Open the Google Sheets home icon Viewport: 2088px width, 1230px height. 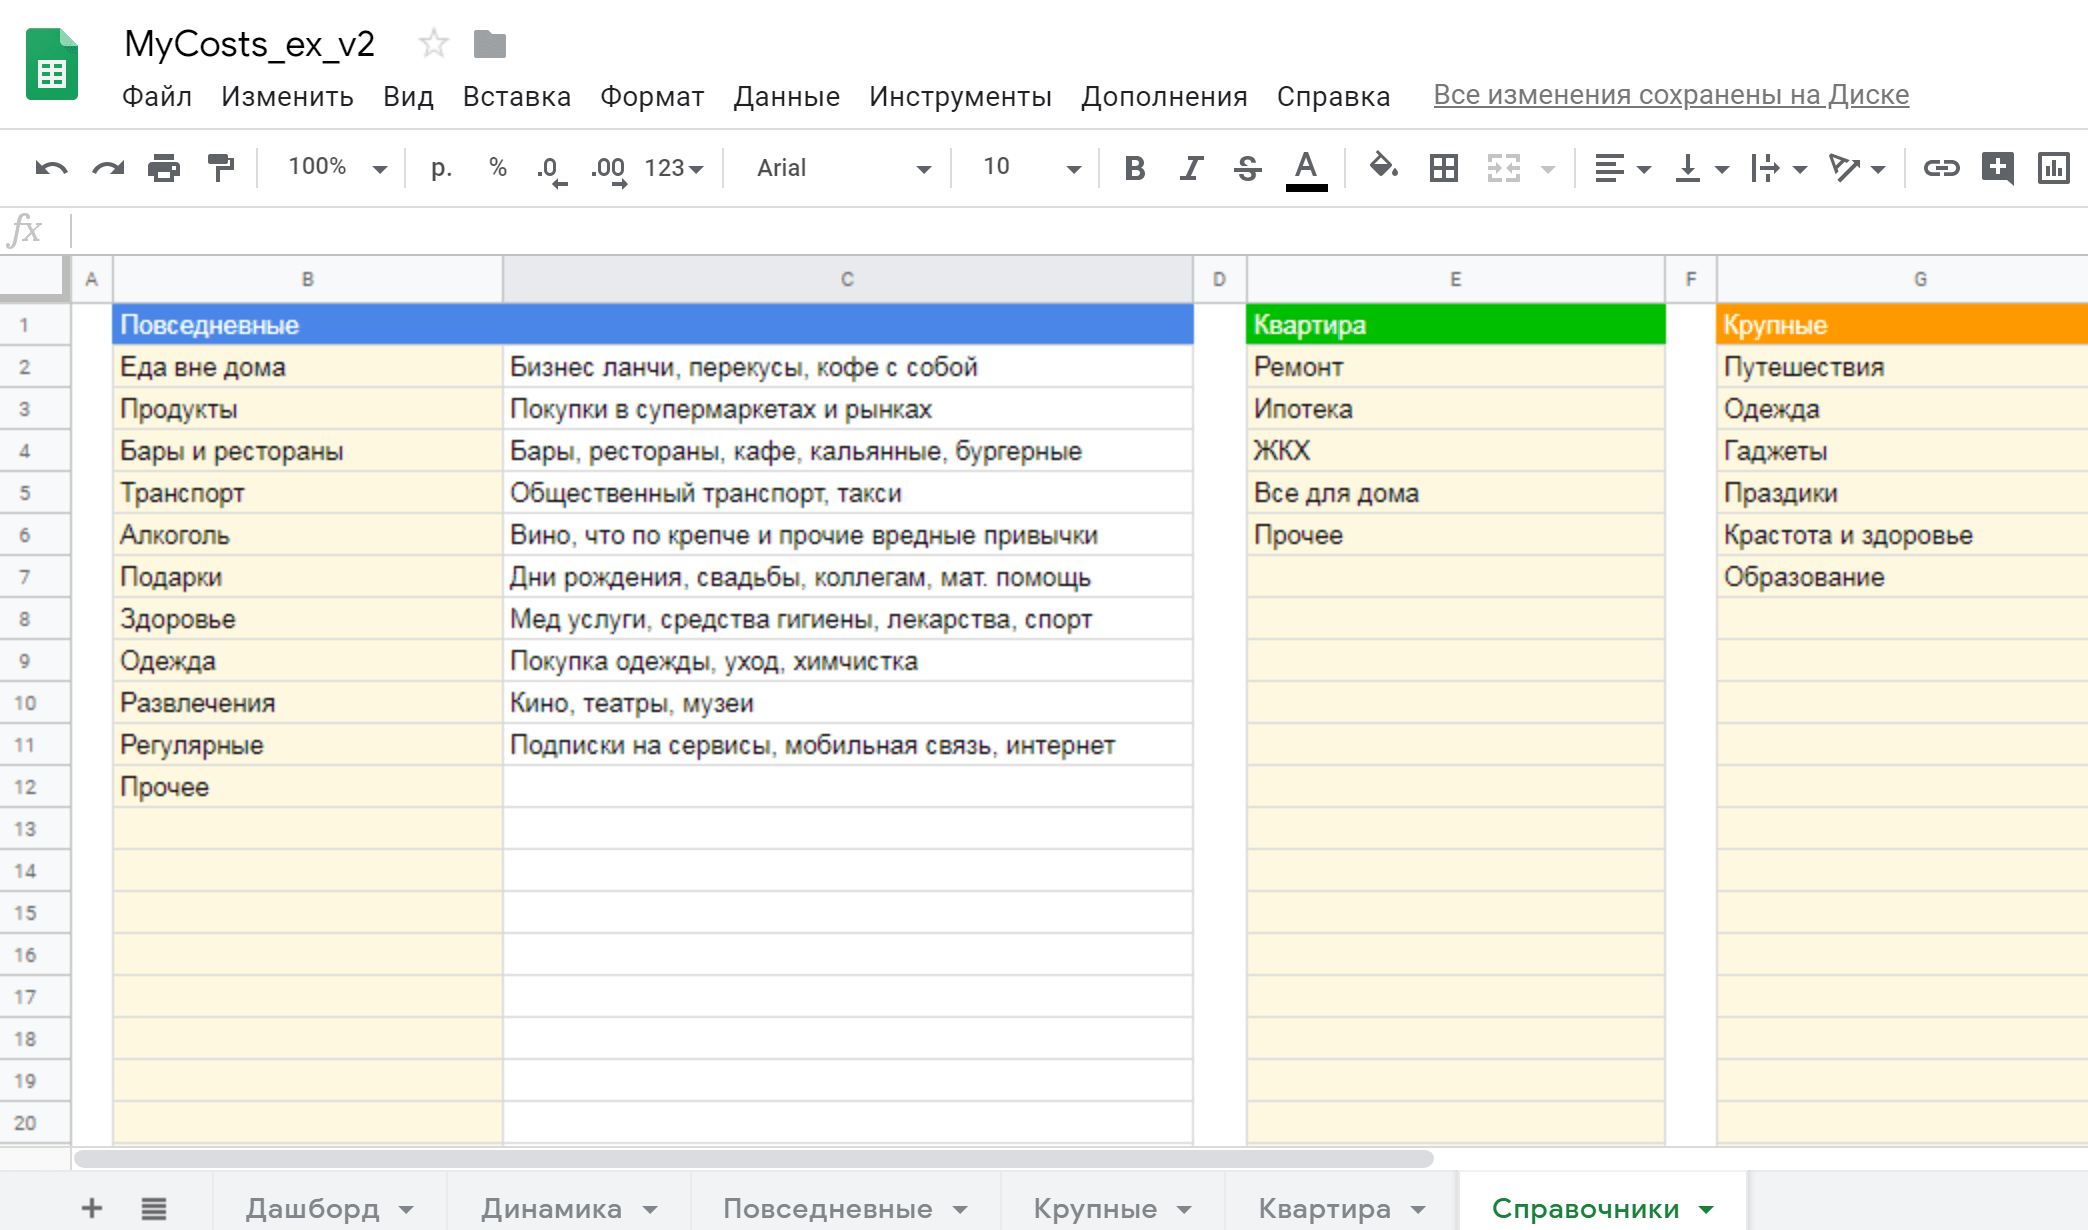[52, 64]
